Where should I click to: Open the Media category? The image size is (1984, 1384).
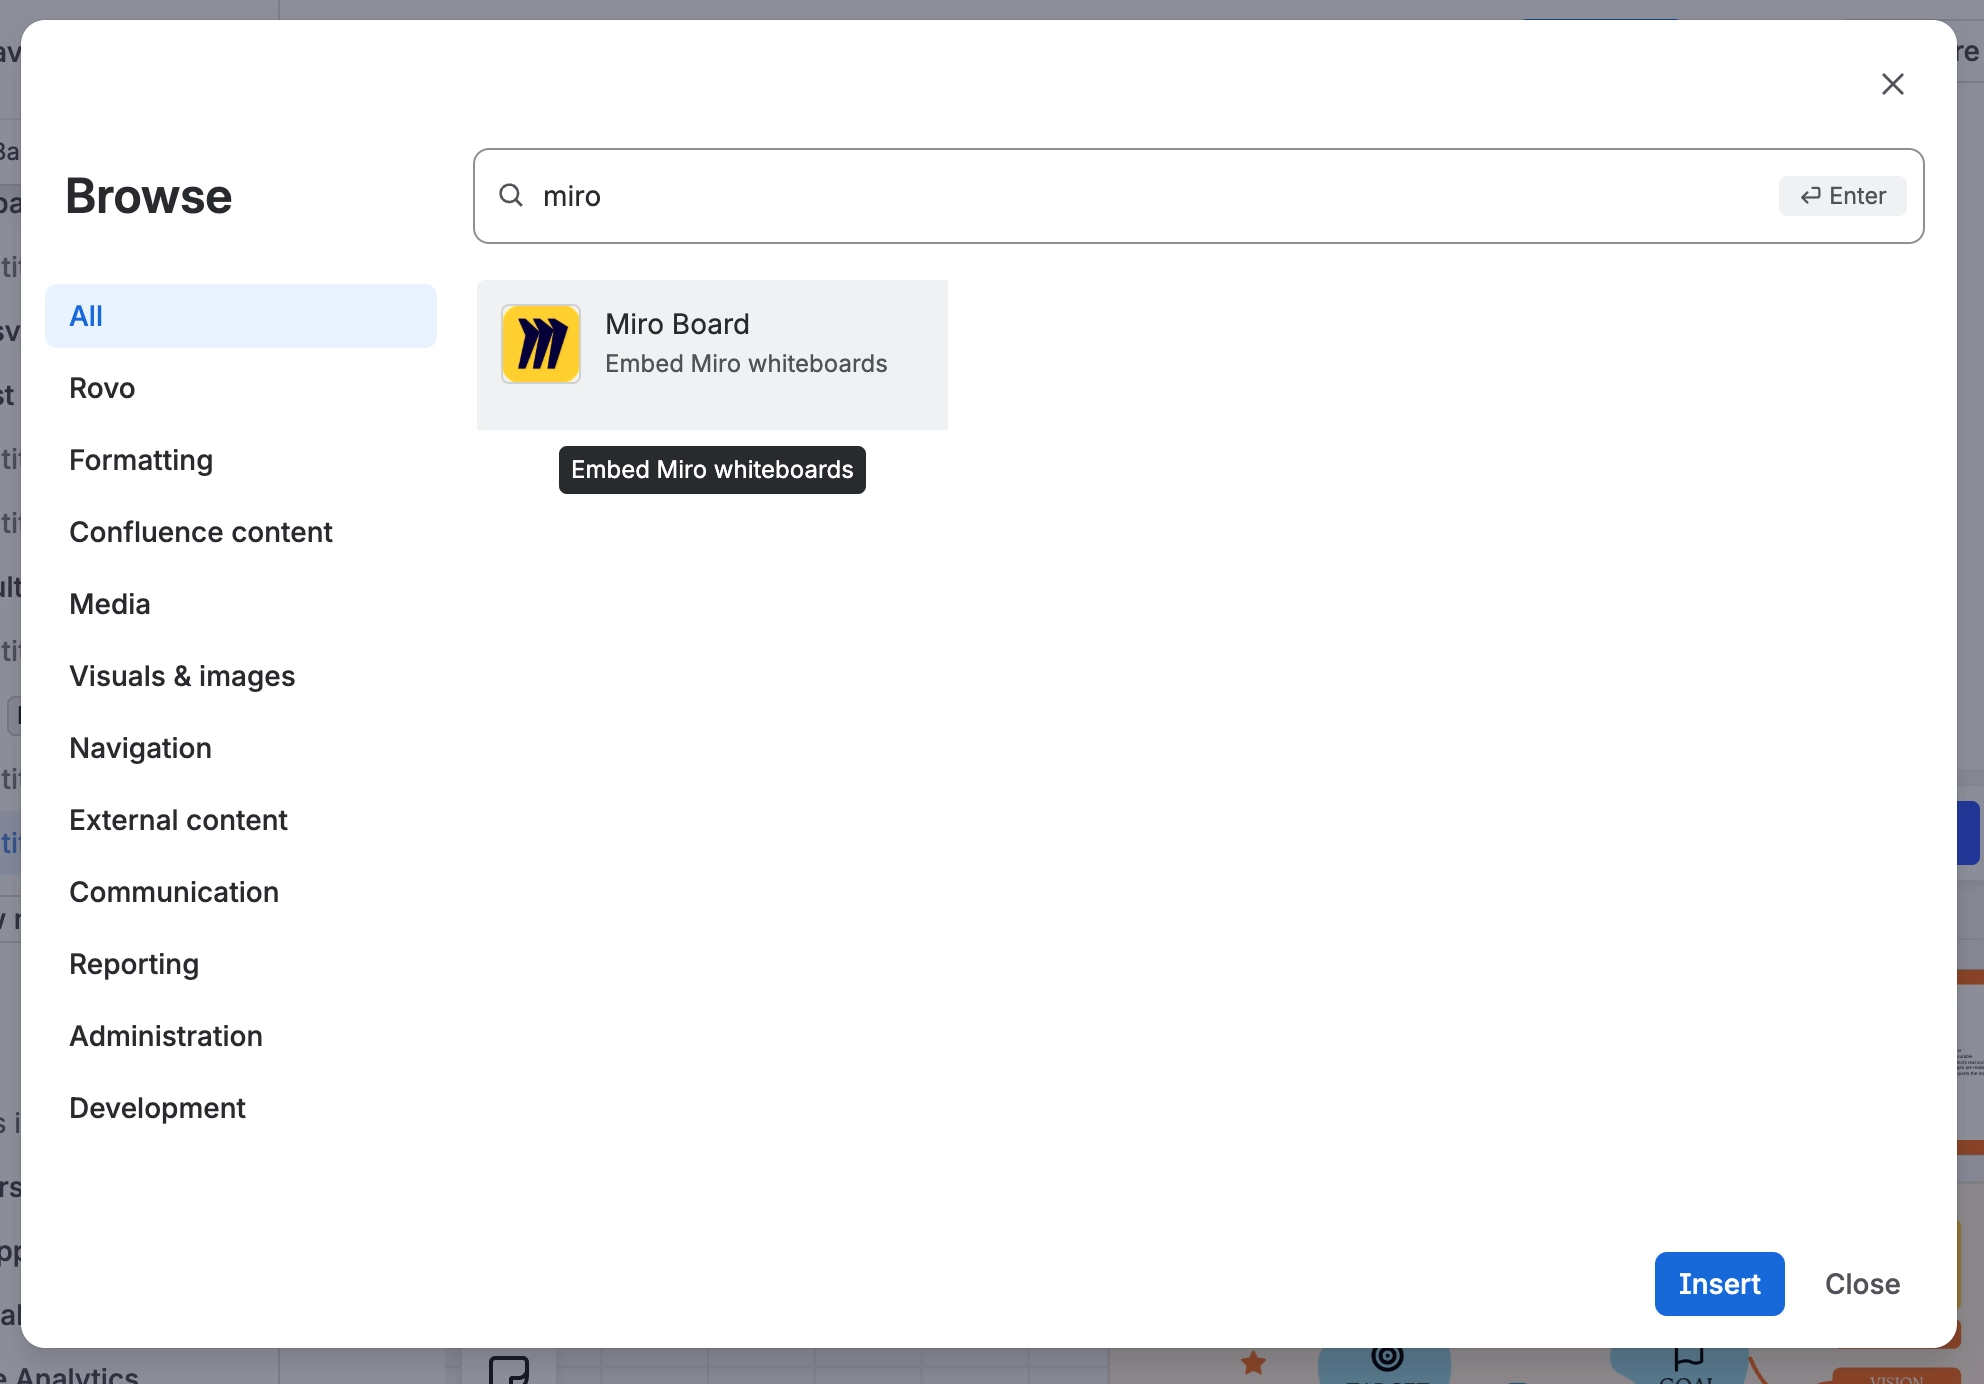(241, 604)
